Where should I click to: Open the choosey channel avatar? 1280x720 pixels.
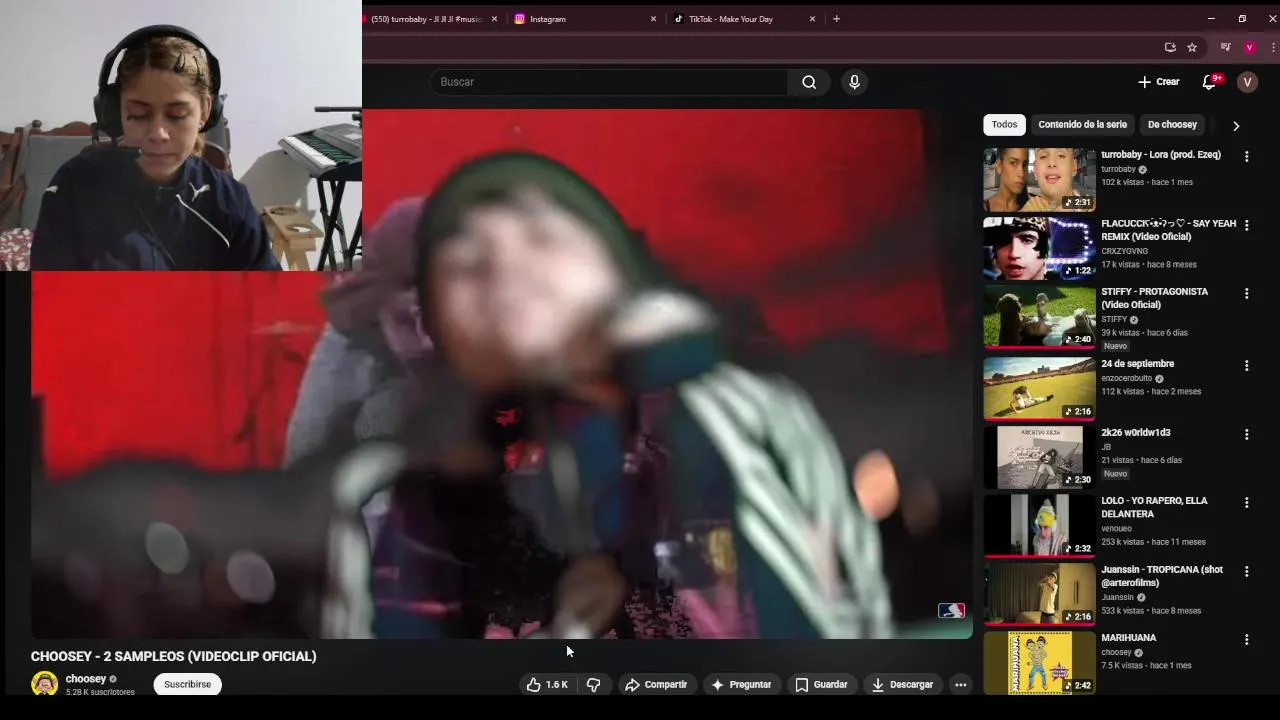click(x=44, y=684)
